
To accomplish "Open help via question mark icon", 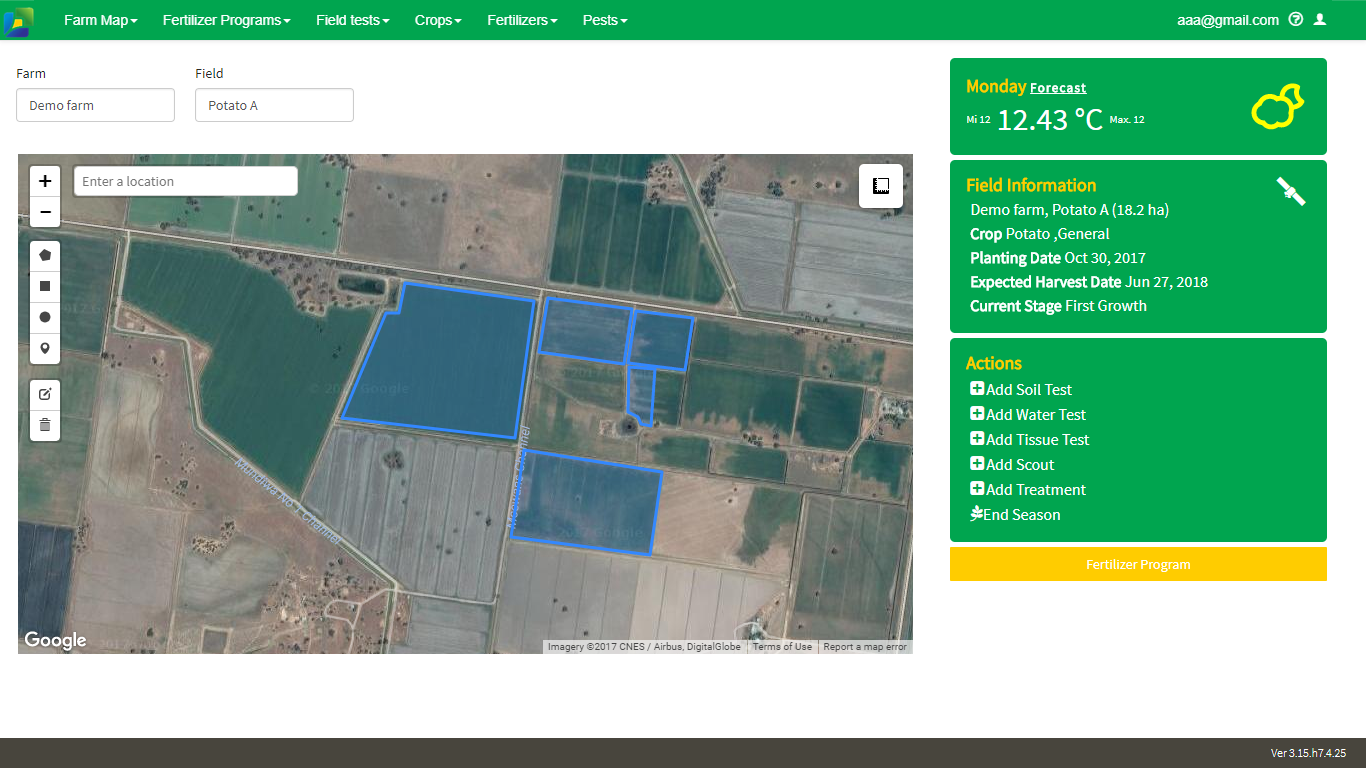I will [1296, 19].
